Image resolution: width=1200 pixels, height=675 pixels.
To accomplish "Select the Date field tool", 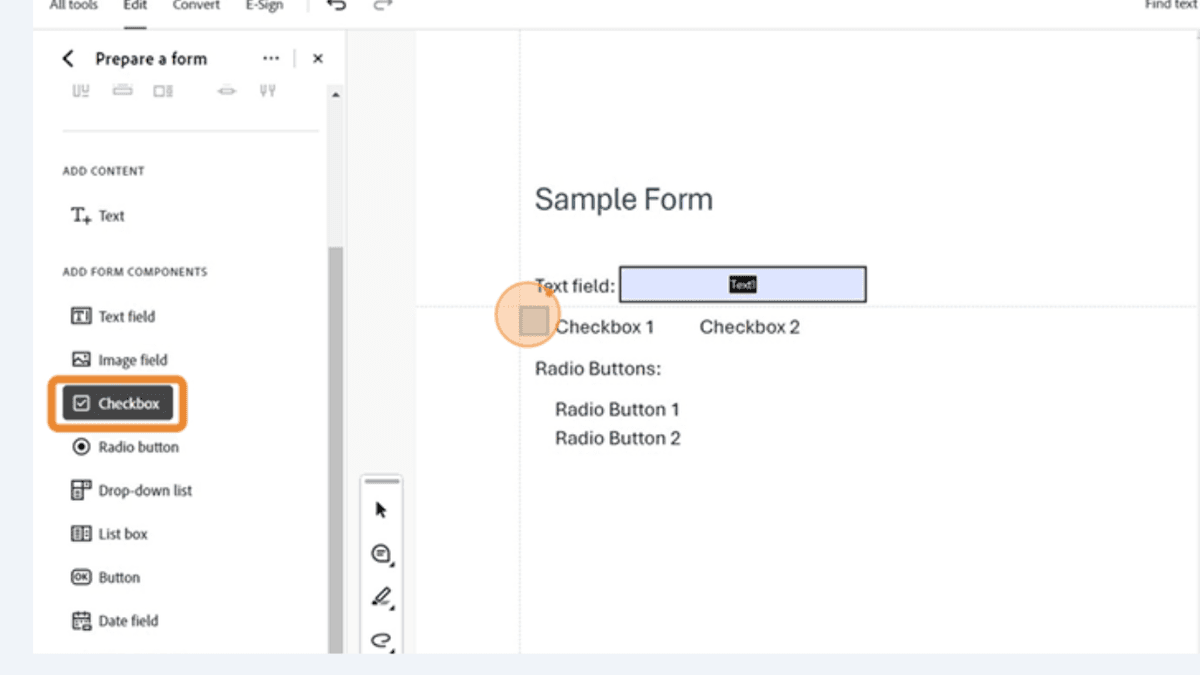I will 120,620.
